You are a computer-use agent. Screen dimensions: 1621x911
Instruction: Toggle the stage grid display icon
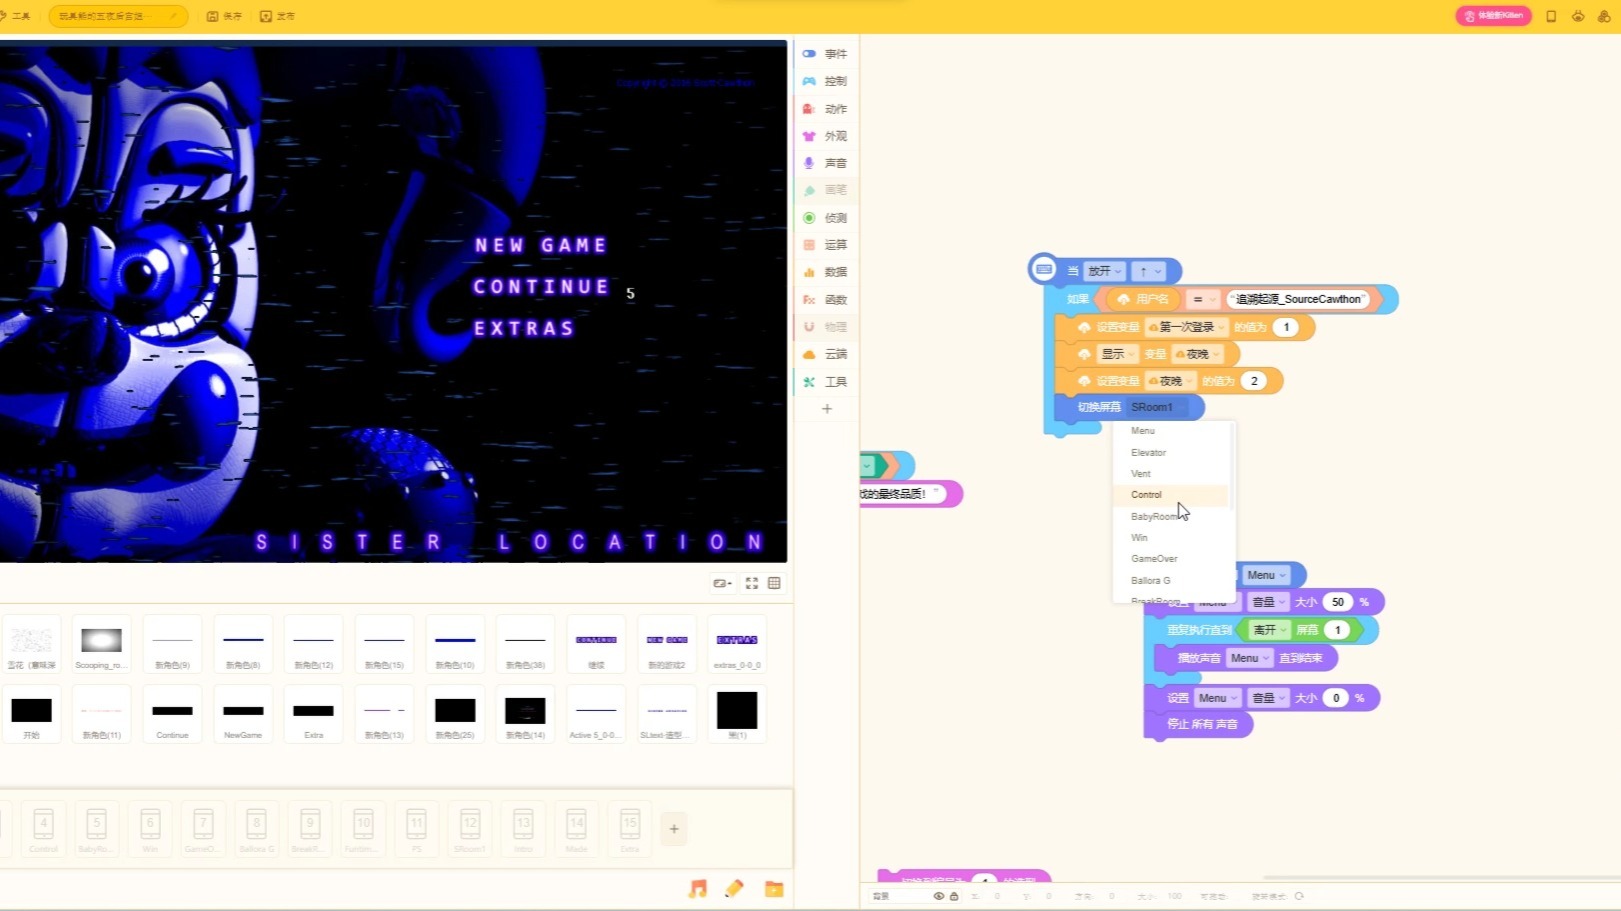[x=773, y=582]
